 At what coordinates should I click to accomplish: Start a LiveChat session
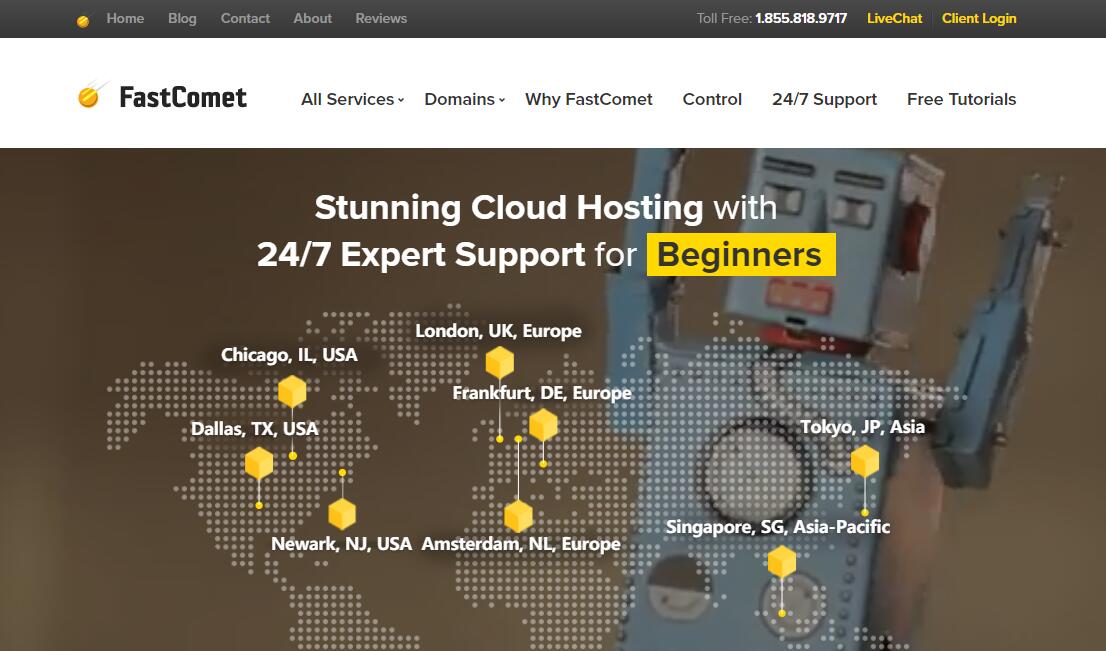(894, 18)
